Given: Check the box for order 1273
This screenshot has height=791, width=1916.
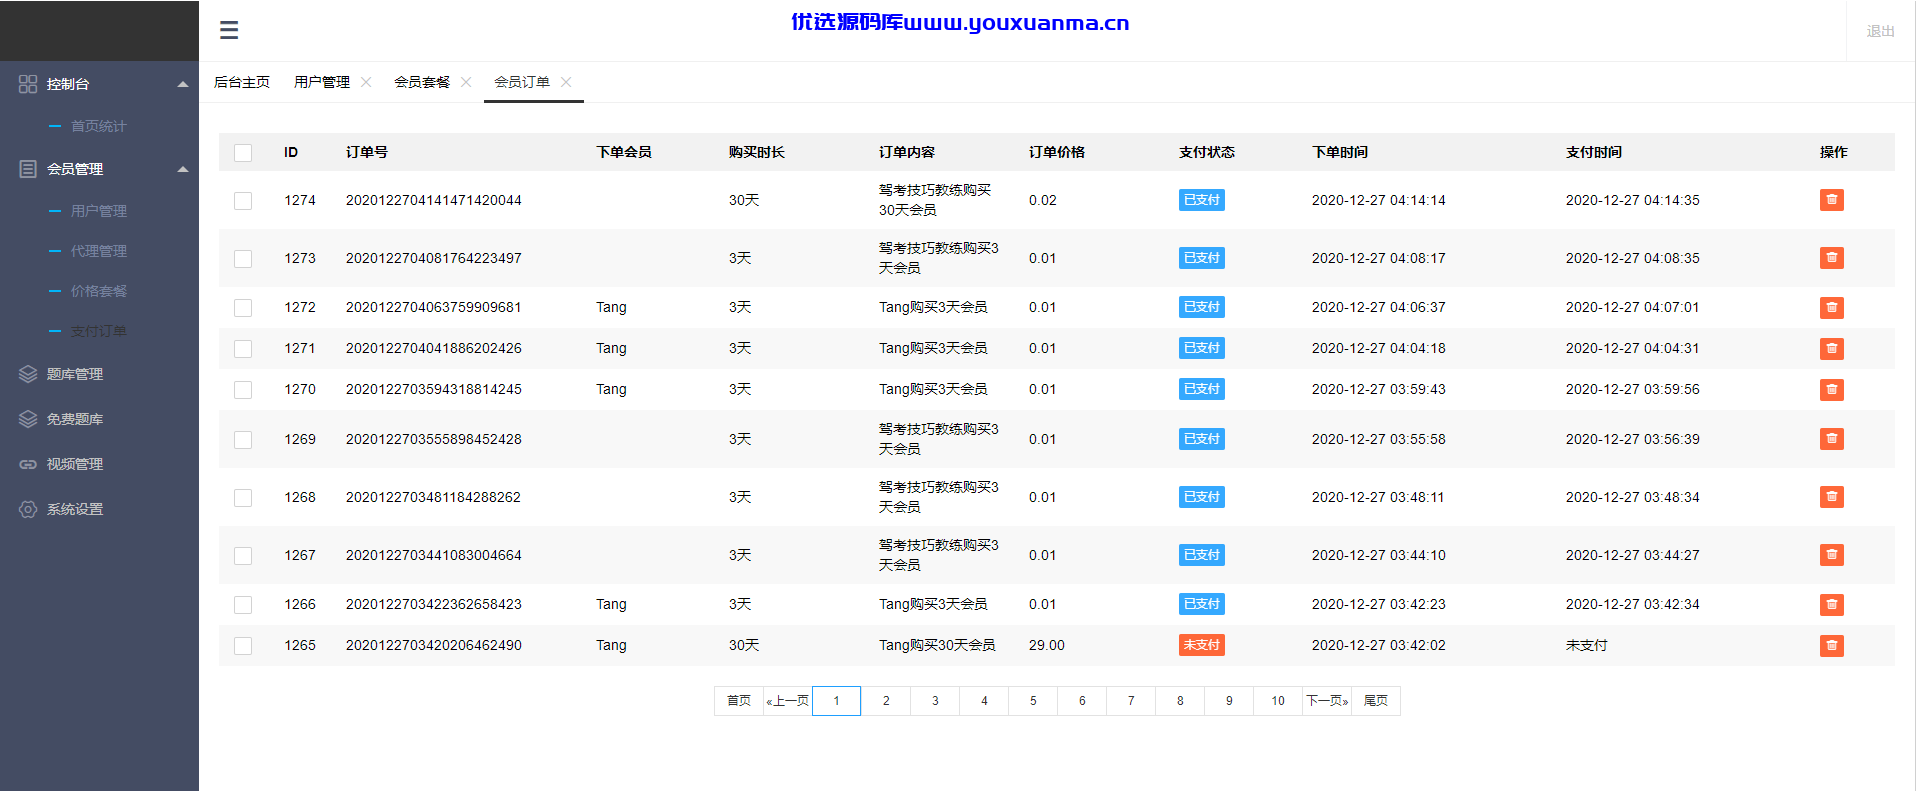Looking at the screenshot, I should 243,259.
